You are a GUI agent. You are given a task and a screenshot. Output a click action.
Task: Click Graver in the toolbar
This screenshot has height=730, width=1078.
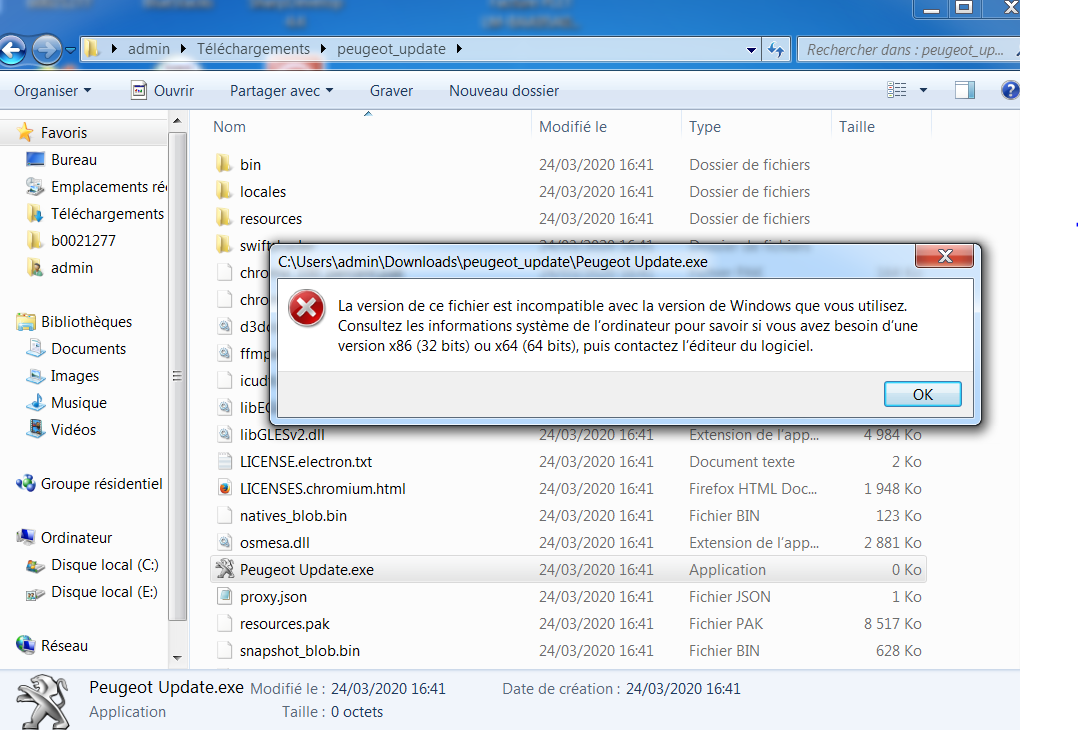(x=391, y=91)
